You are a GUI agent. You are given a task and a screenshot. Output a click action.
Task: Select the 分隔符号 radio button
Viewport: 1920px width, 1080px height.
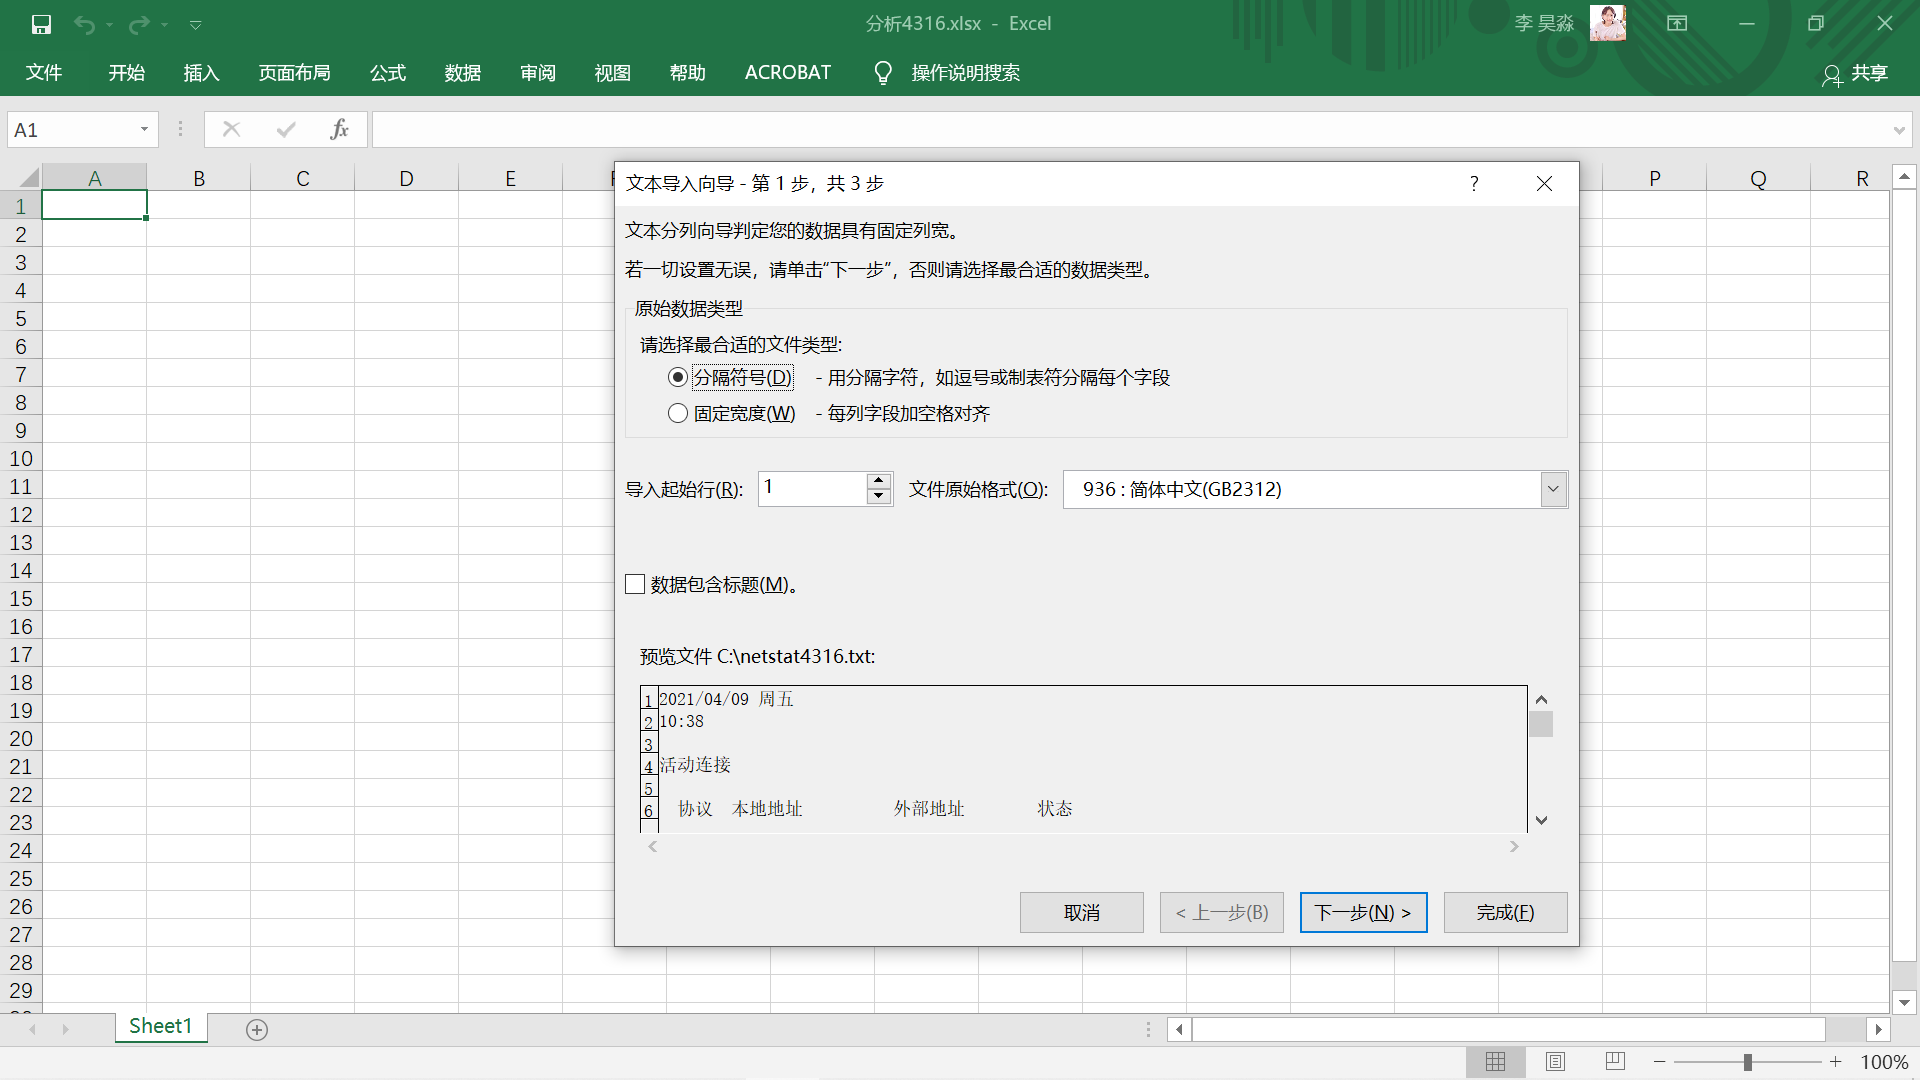[678, 377]
